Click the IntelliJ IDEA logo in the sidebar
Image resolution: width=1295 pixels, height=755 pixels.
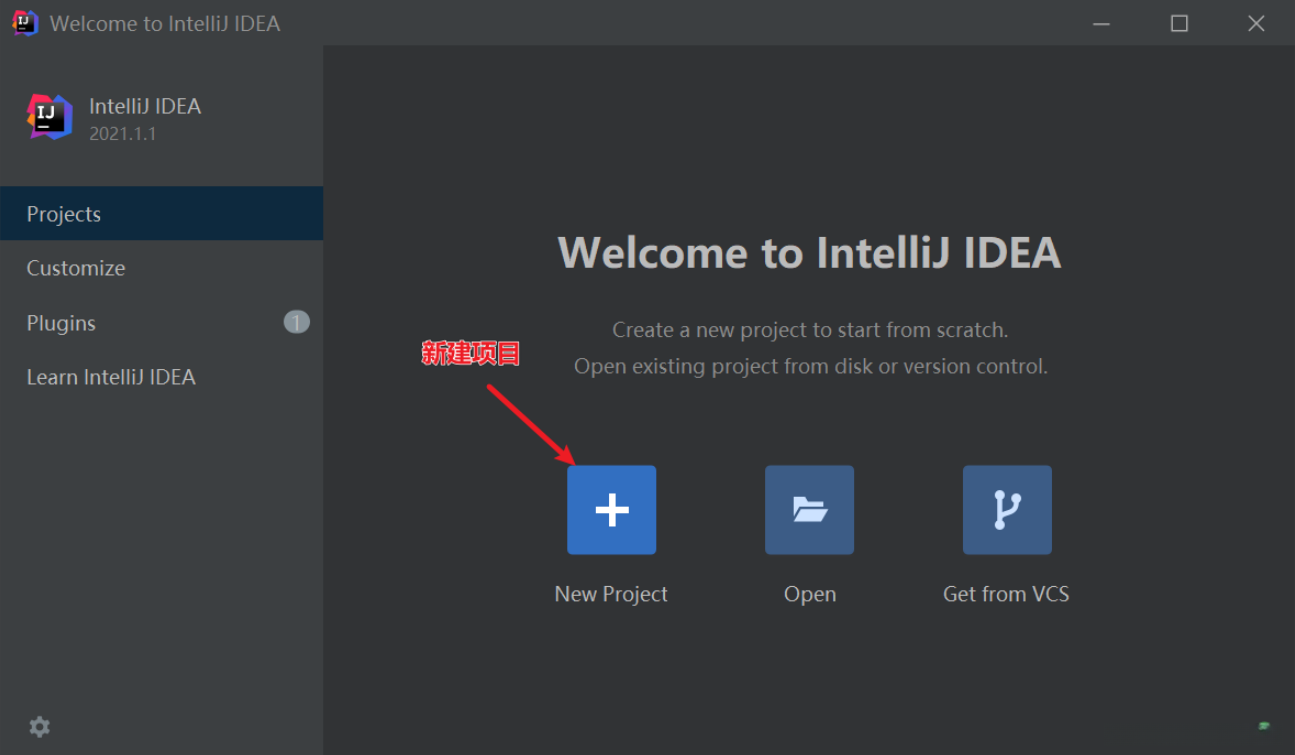click(49, 117)
